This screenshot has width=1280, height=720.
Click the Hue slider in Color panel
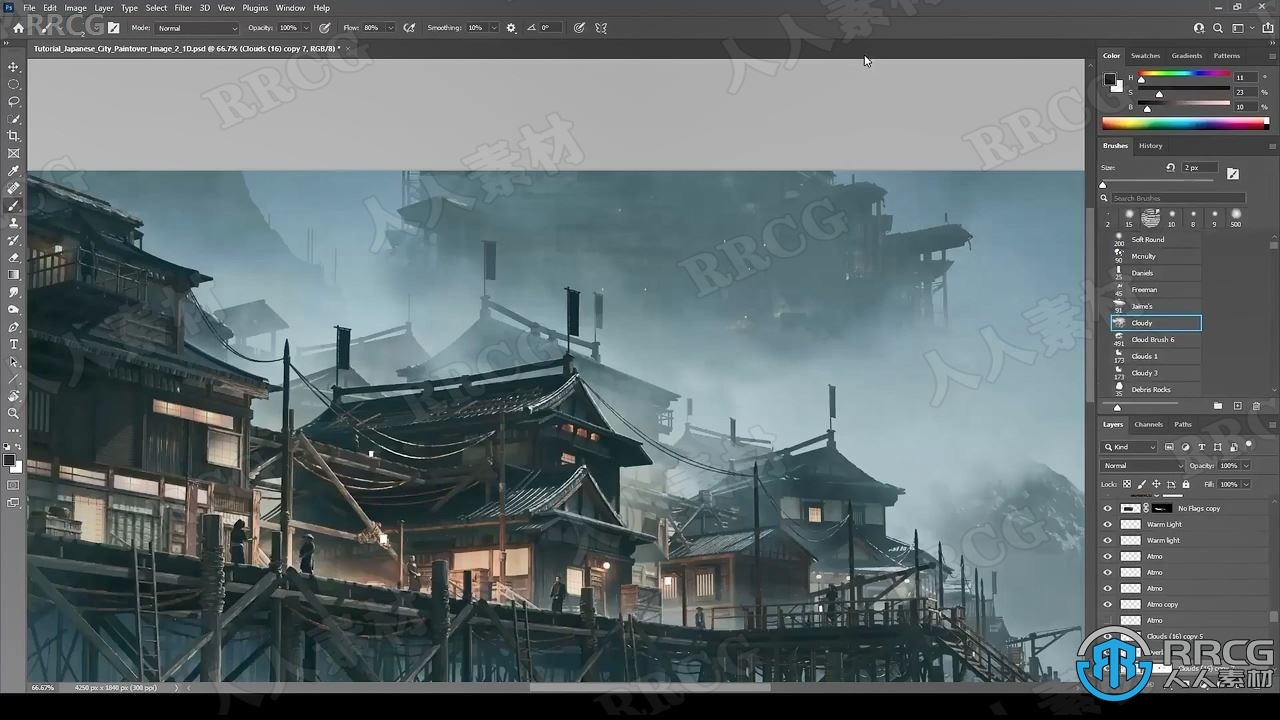pos(1184,74)
